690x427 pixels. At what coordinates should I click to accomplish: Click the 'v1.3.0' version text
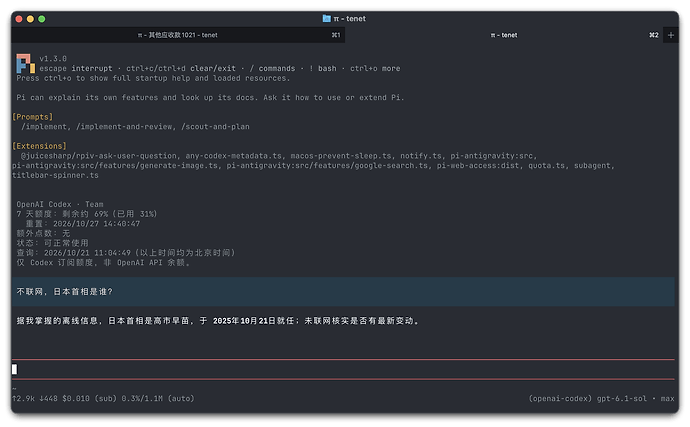click(x=53, y=59)
